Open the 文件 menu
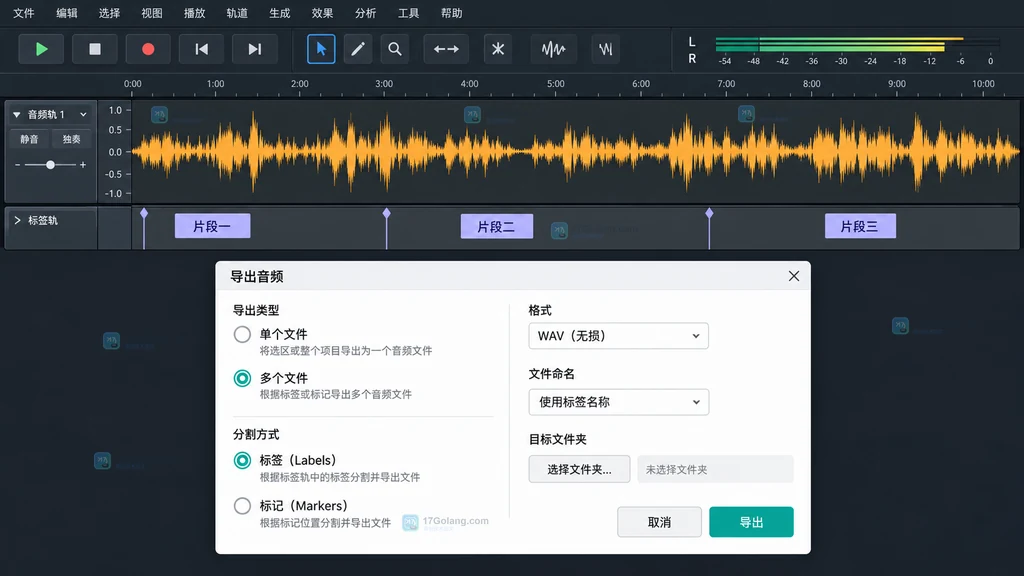Screen dimensions: 1024x576 coord(24,13)
